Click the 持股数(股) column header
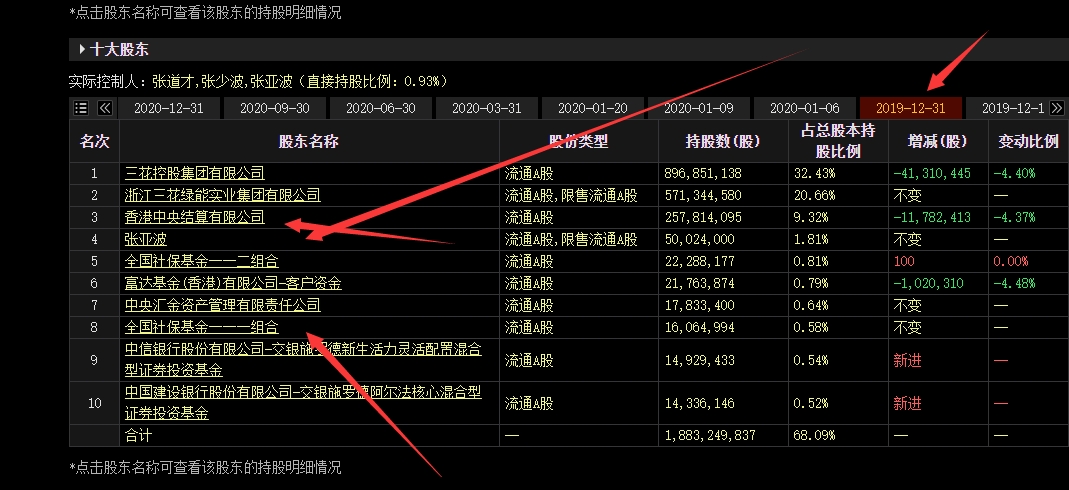The width and height of the screenshot is (1069, 490). [x=723, y=142]
